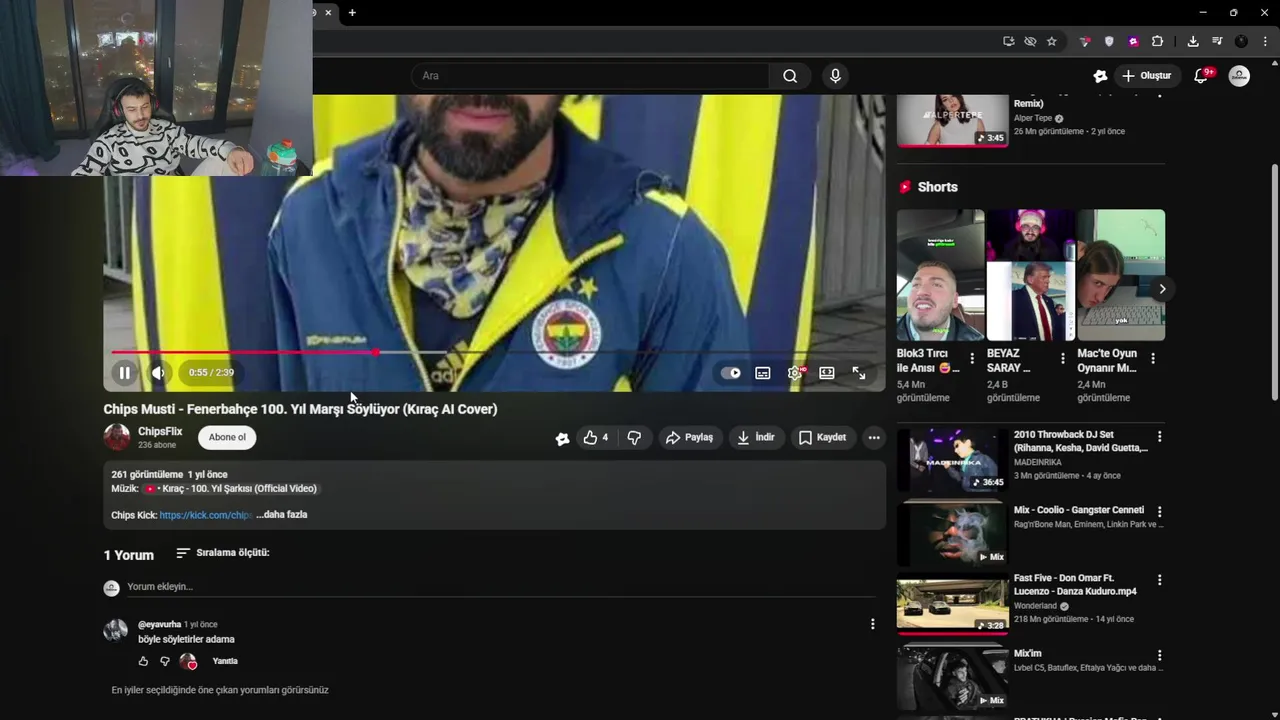This screenshot has height=720, width=1280.
Task: Open the kick.com link in description
Action: pyautogui.click(x=205, y=515)
